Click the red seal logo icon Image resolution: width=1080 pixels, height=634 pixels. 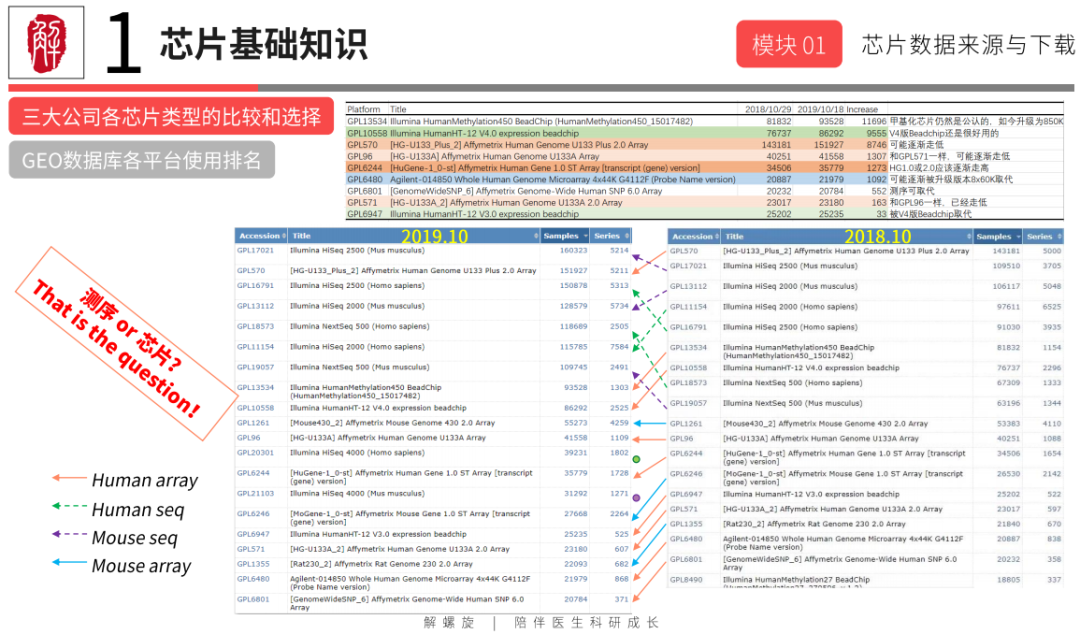coord(46,43)
